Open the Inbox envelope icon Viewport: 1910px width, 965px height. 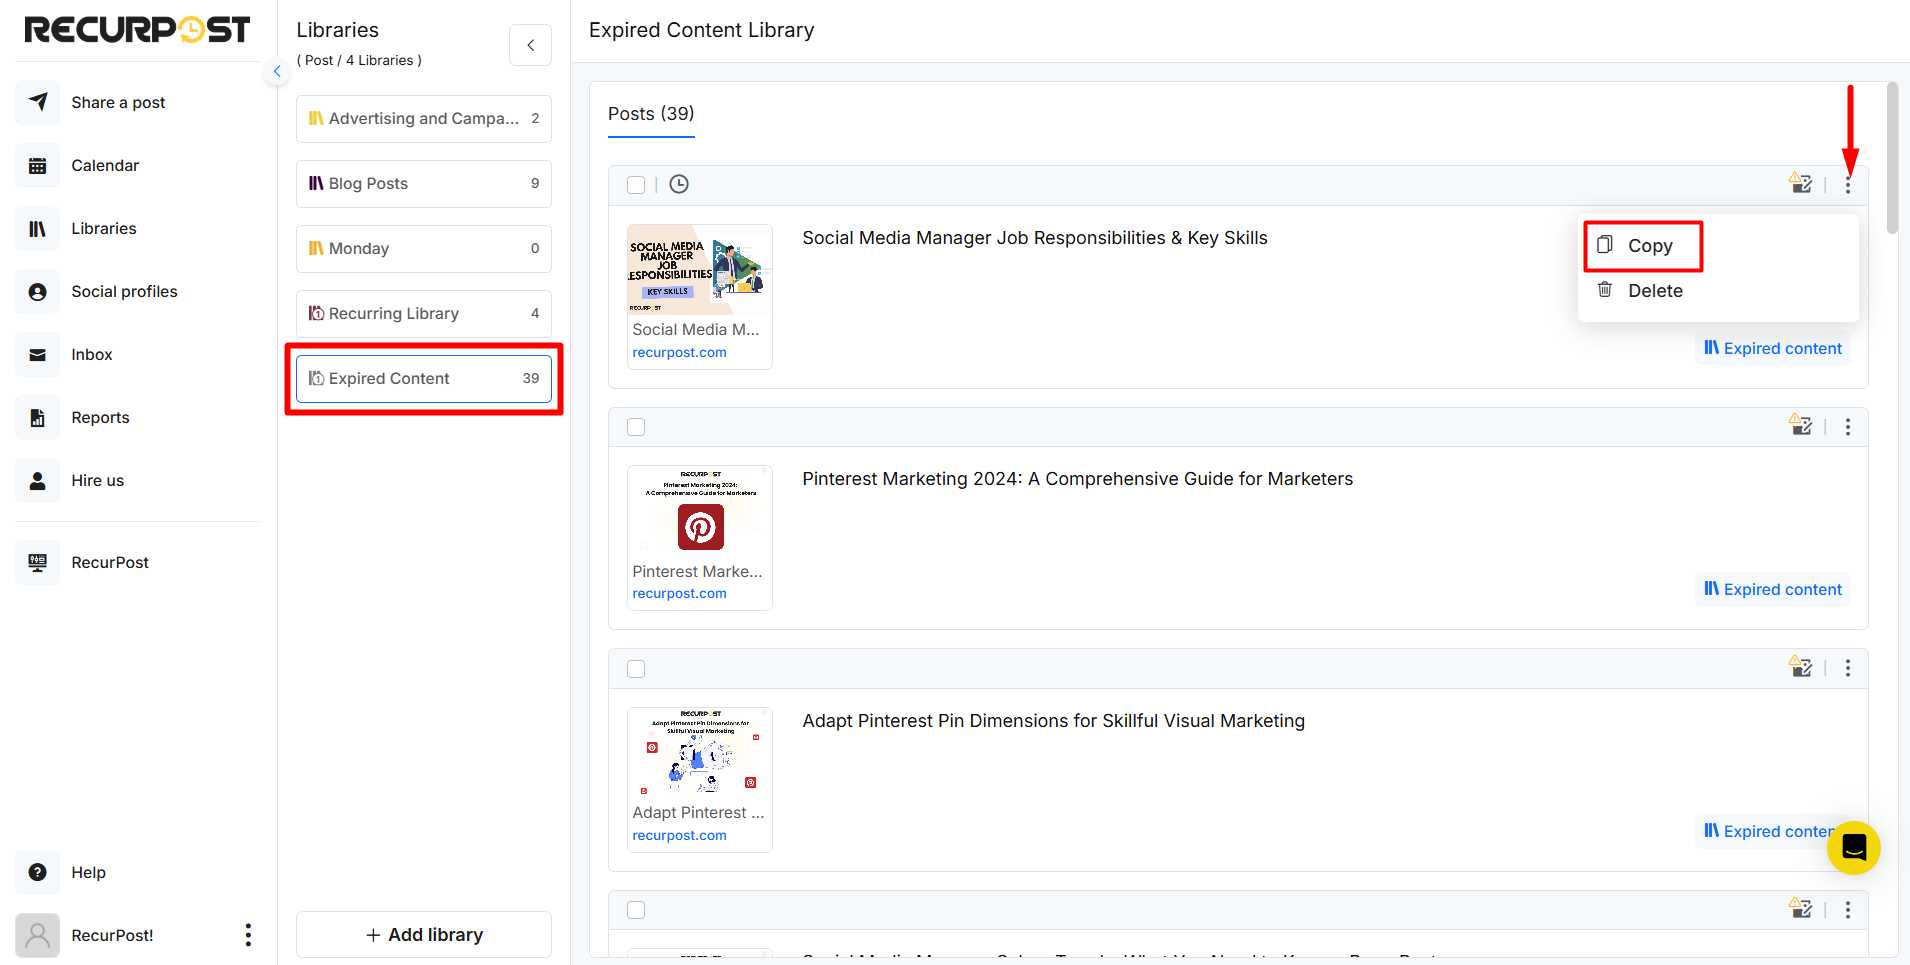pyautogui.click(x=38, y=354)
